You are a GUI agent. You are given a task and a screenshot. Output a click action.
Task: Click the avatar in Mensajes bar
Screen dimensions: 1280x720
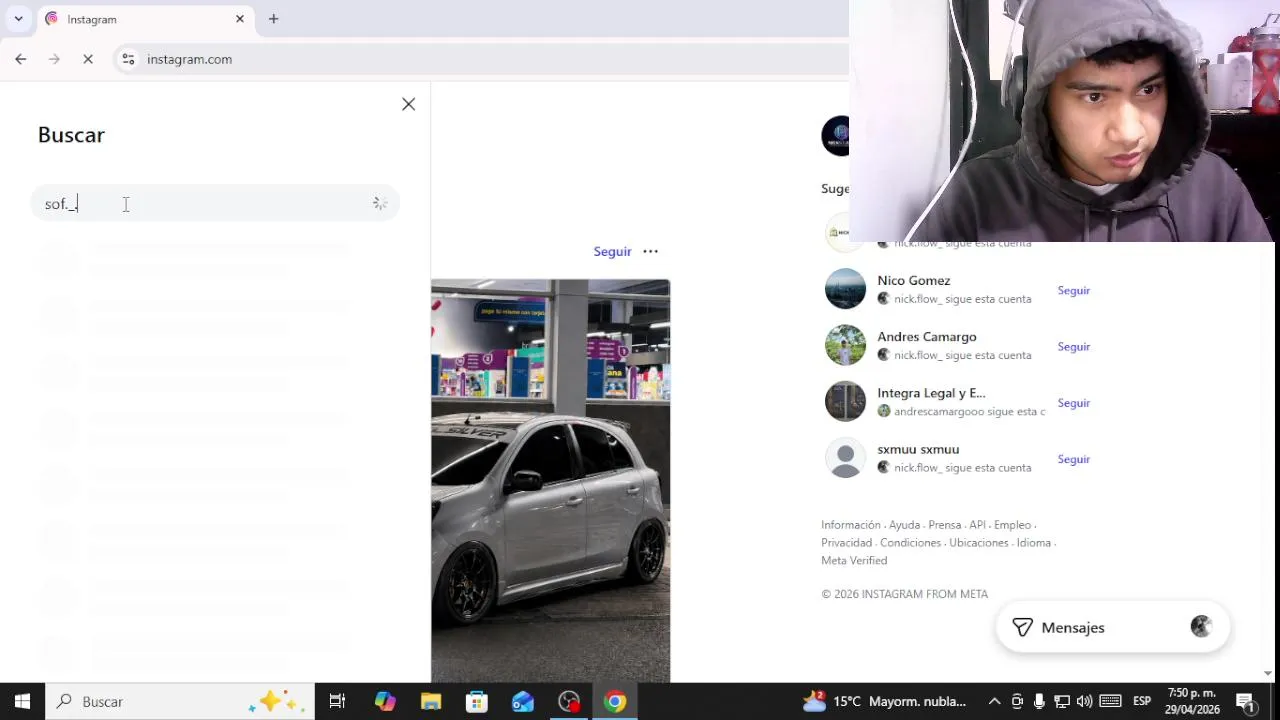[1201, 627]
